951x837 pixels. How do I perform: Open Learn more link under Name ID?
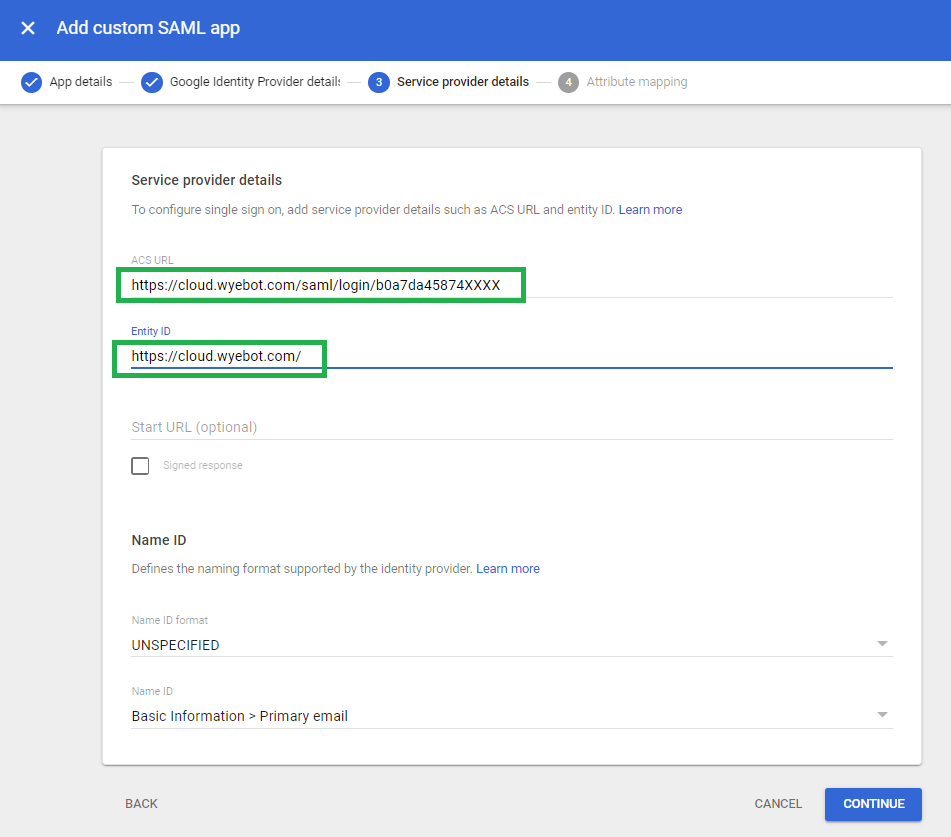[x=508, y=569]
